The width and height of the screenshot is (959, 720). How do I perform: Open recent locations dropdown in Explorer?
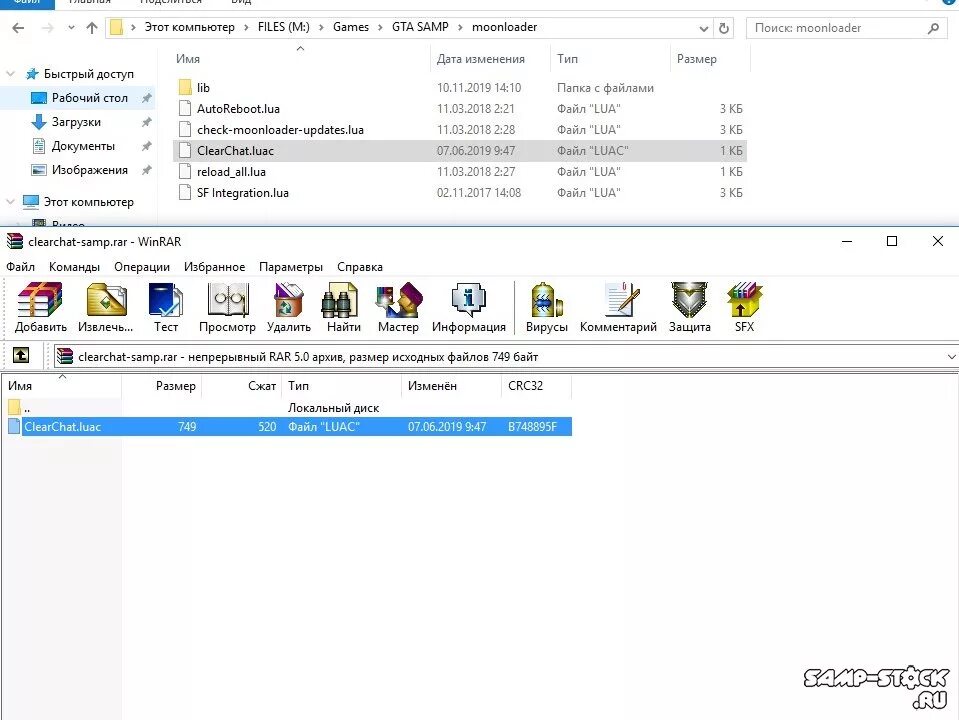tap(72, 28)
